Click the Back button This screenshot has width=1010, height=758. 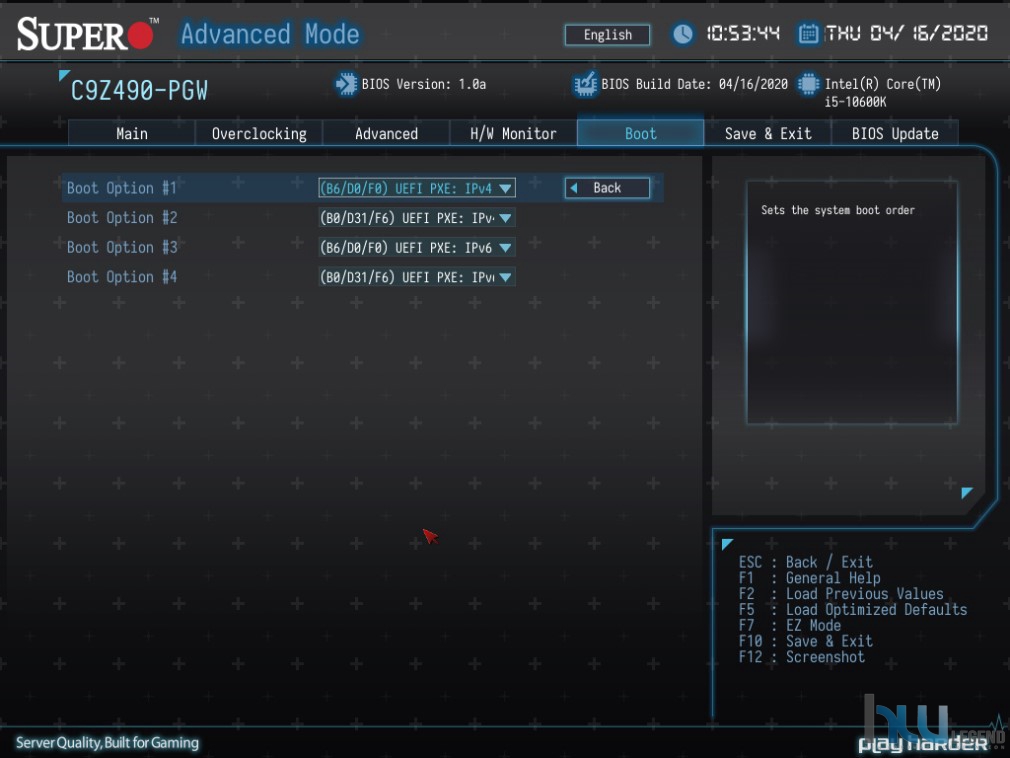607,188
